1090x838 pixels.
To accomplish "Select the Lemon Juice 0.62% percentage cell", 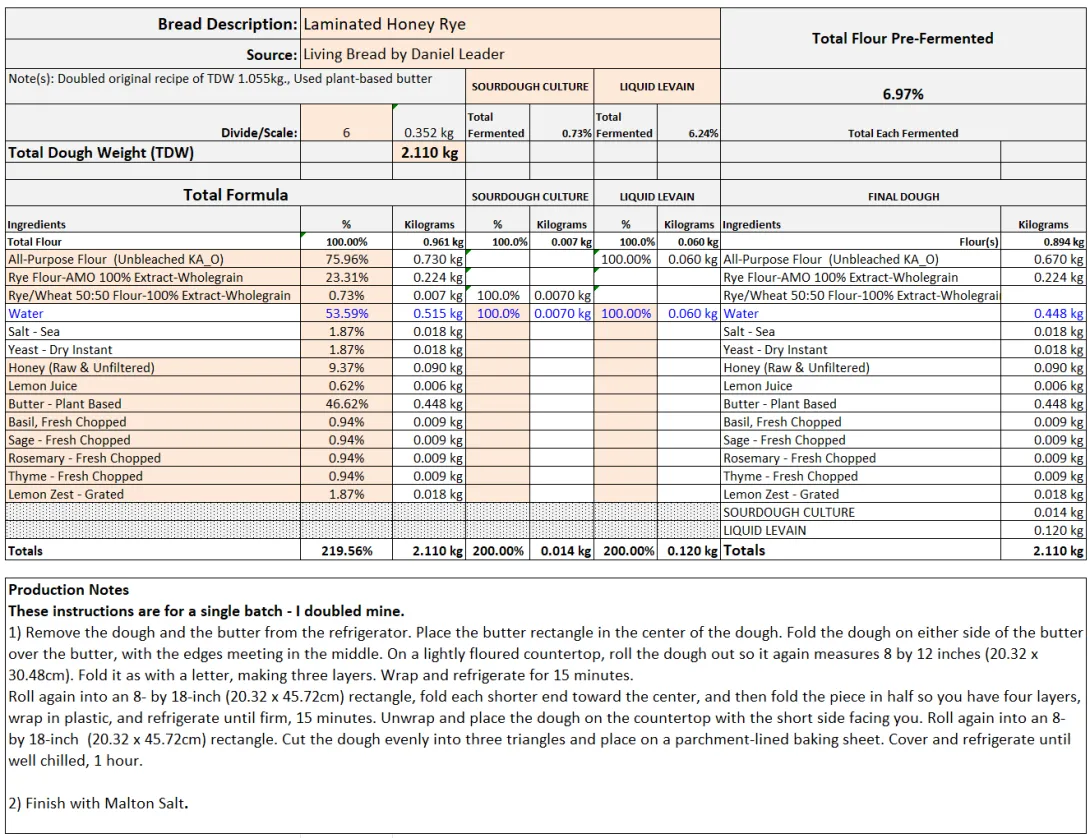I will [347, 386].
